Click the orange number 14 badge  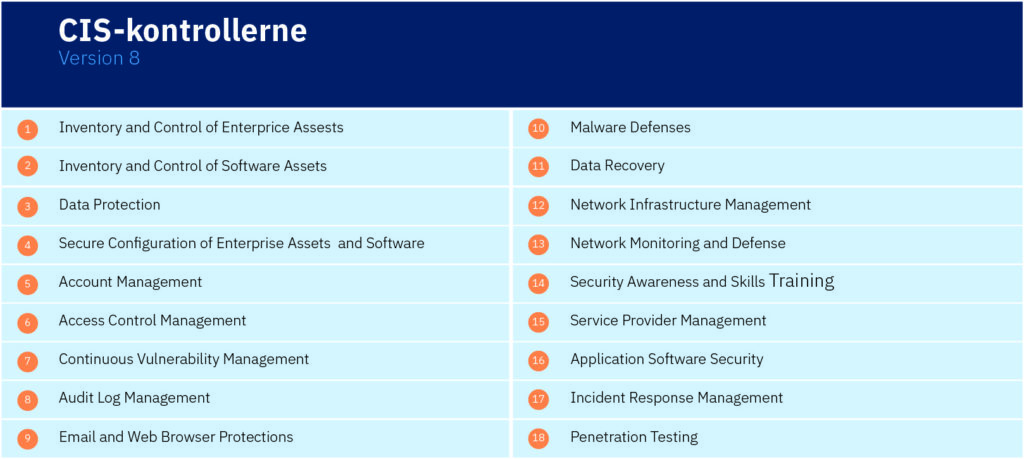pyautogui.click(x=538, y=283)
